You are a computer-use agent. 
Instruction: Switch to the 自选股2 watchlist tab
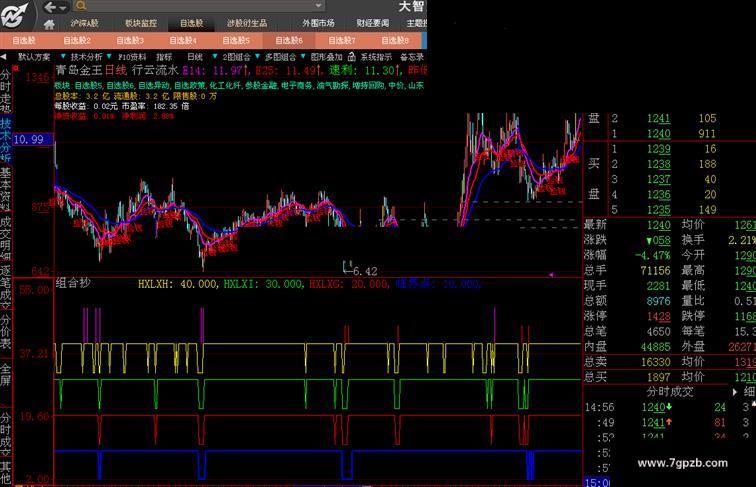[77, 41]
